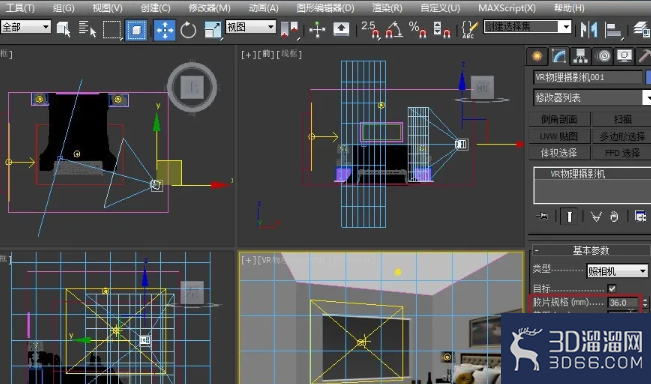Viewport: 651px width, 384px height.
Task: Open the 创建(C) menu
Action: click(x=155, y=8)
